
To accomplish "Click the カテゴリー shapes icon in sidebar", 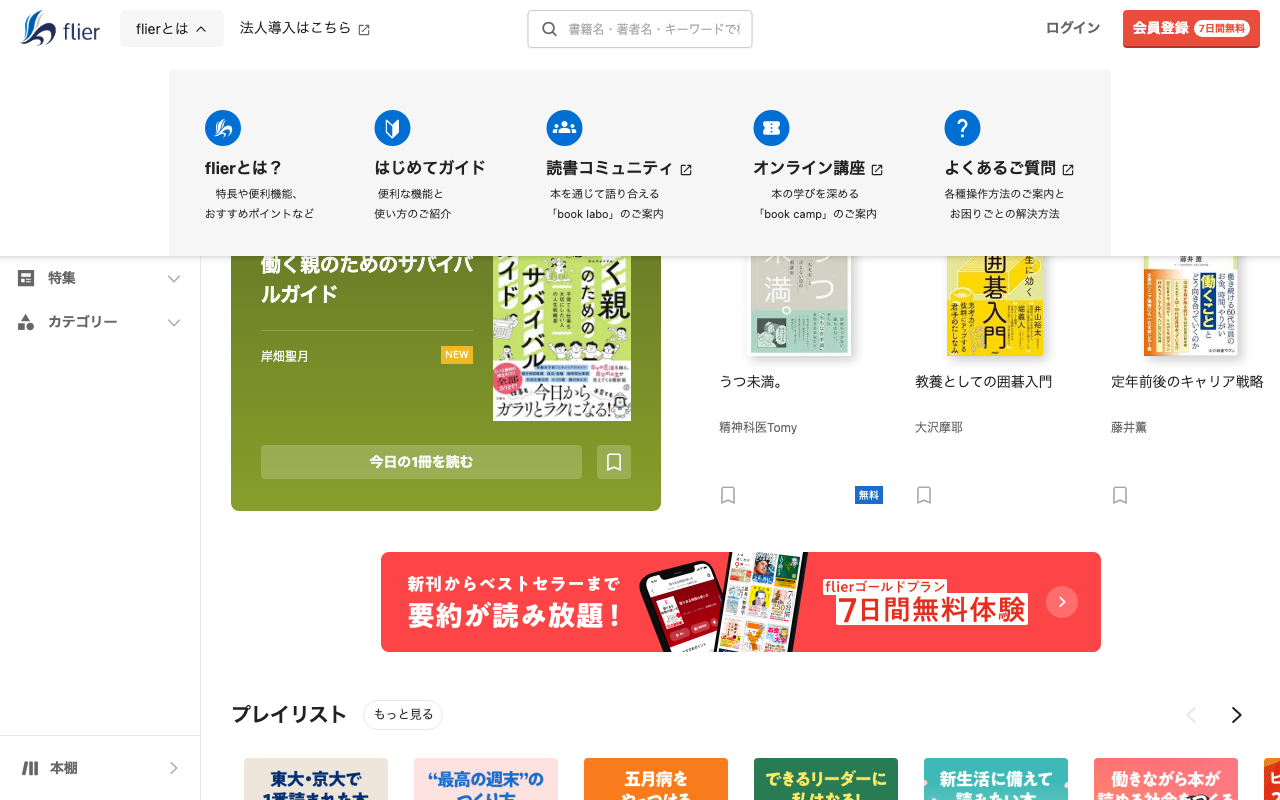I will pos(26,322).
